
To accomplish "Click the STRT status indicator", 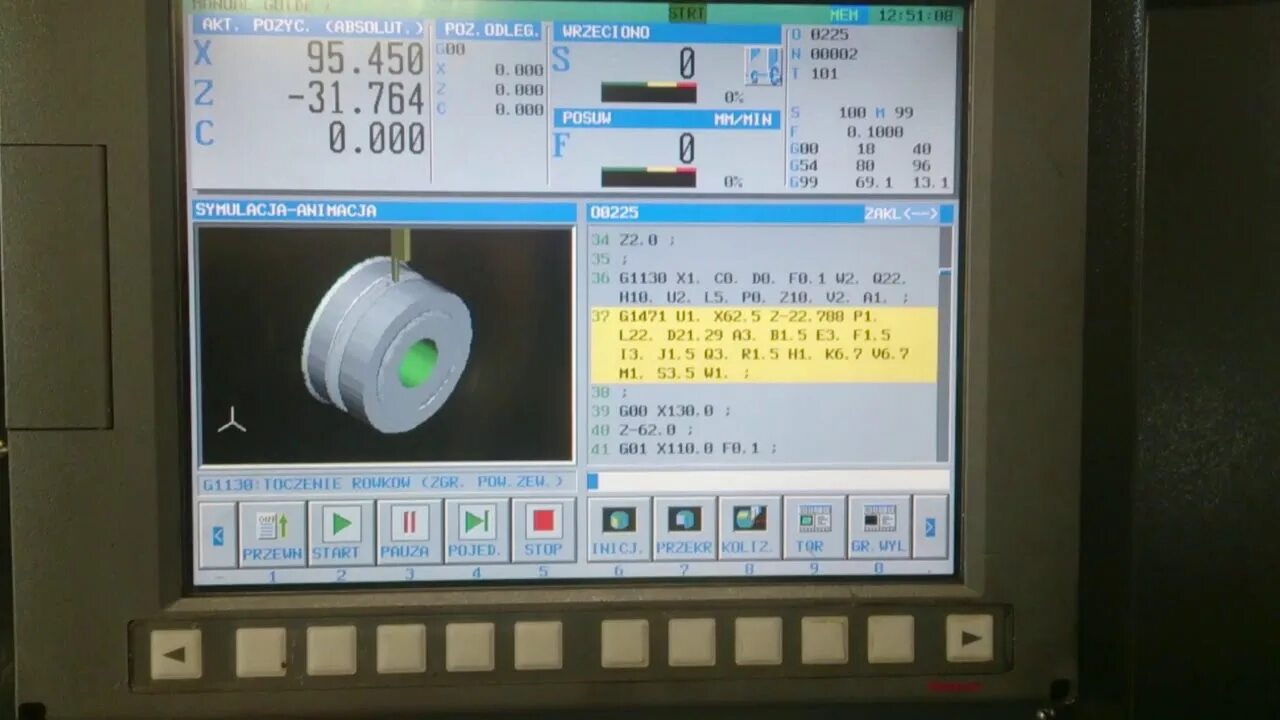I will [x=687, y=14].
